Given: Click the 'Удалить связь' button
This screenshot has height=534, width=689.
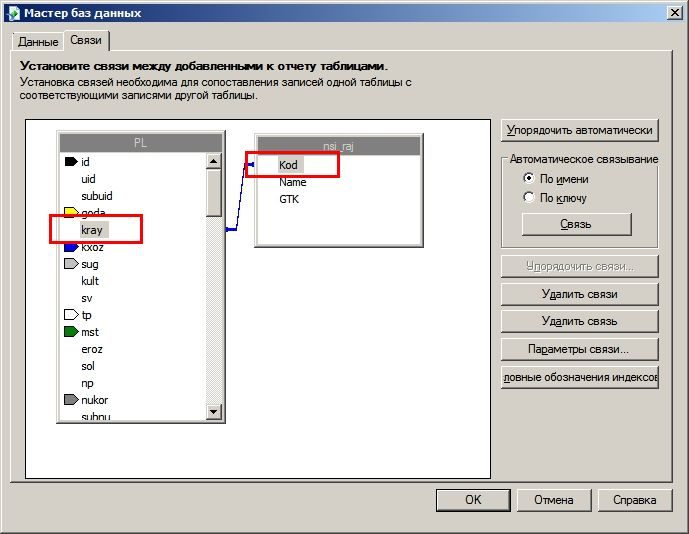Looking at the screenshot, I should coord(580,321).
